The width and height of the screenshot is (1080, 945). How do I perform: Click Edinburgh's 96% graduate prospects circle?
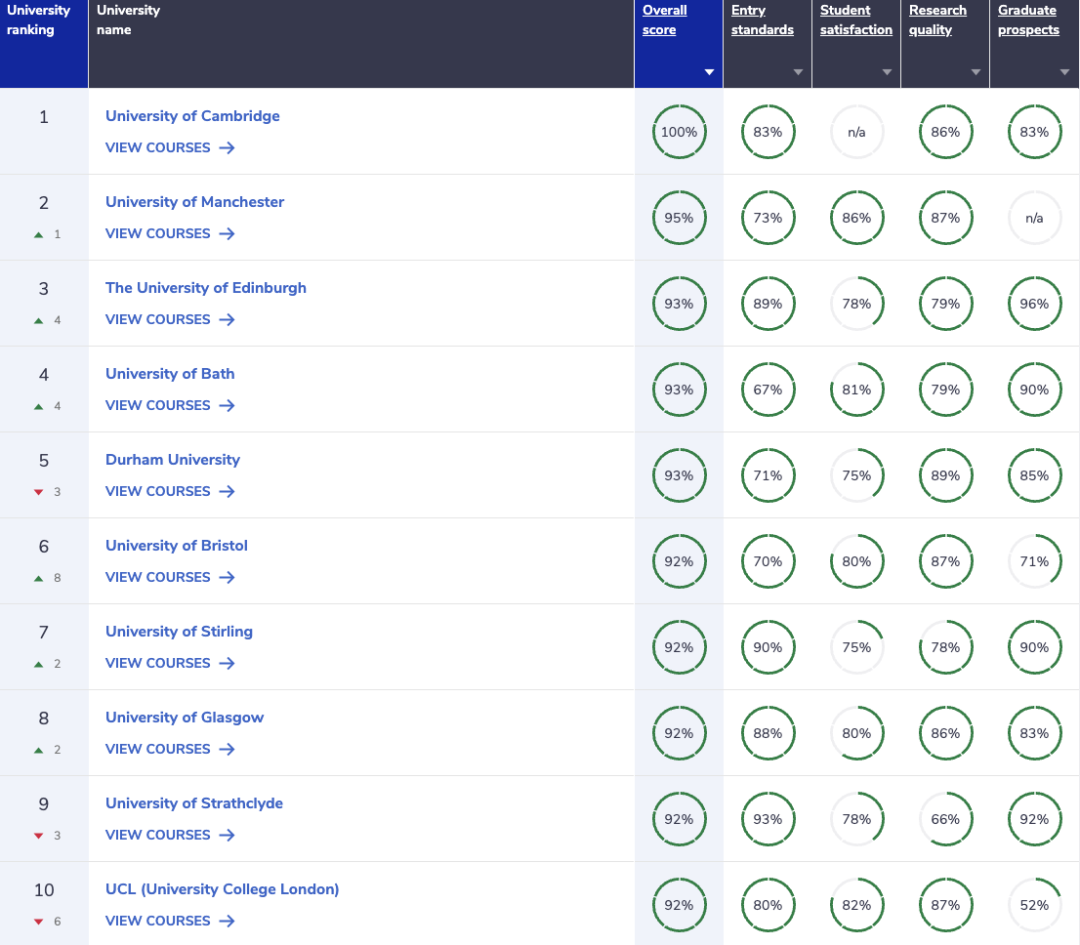pos(1034,304)
